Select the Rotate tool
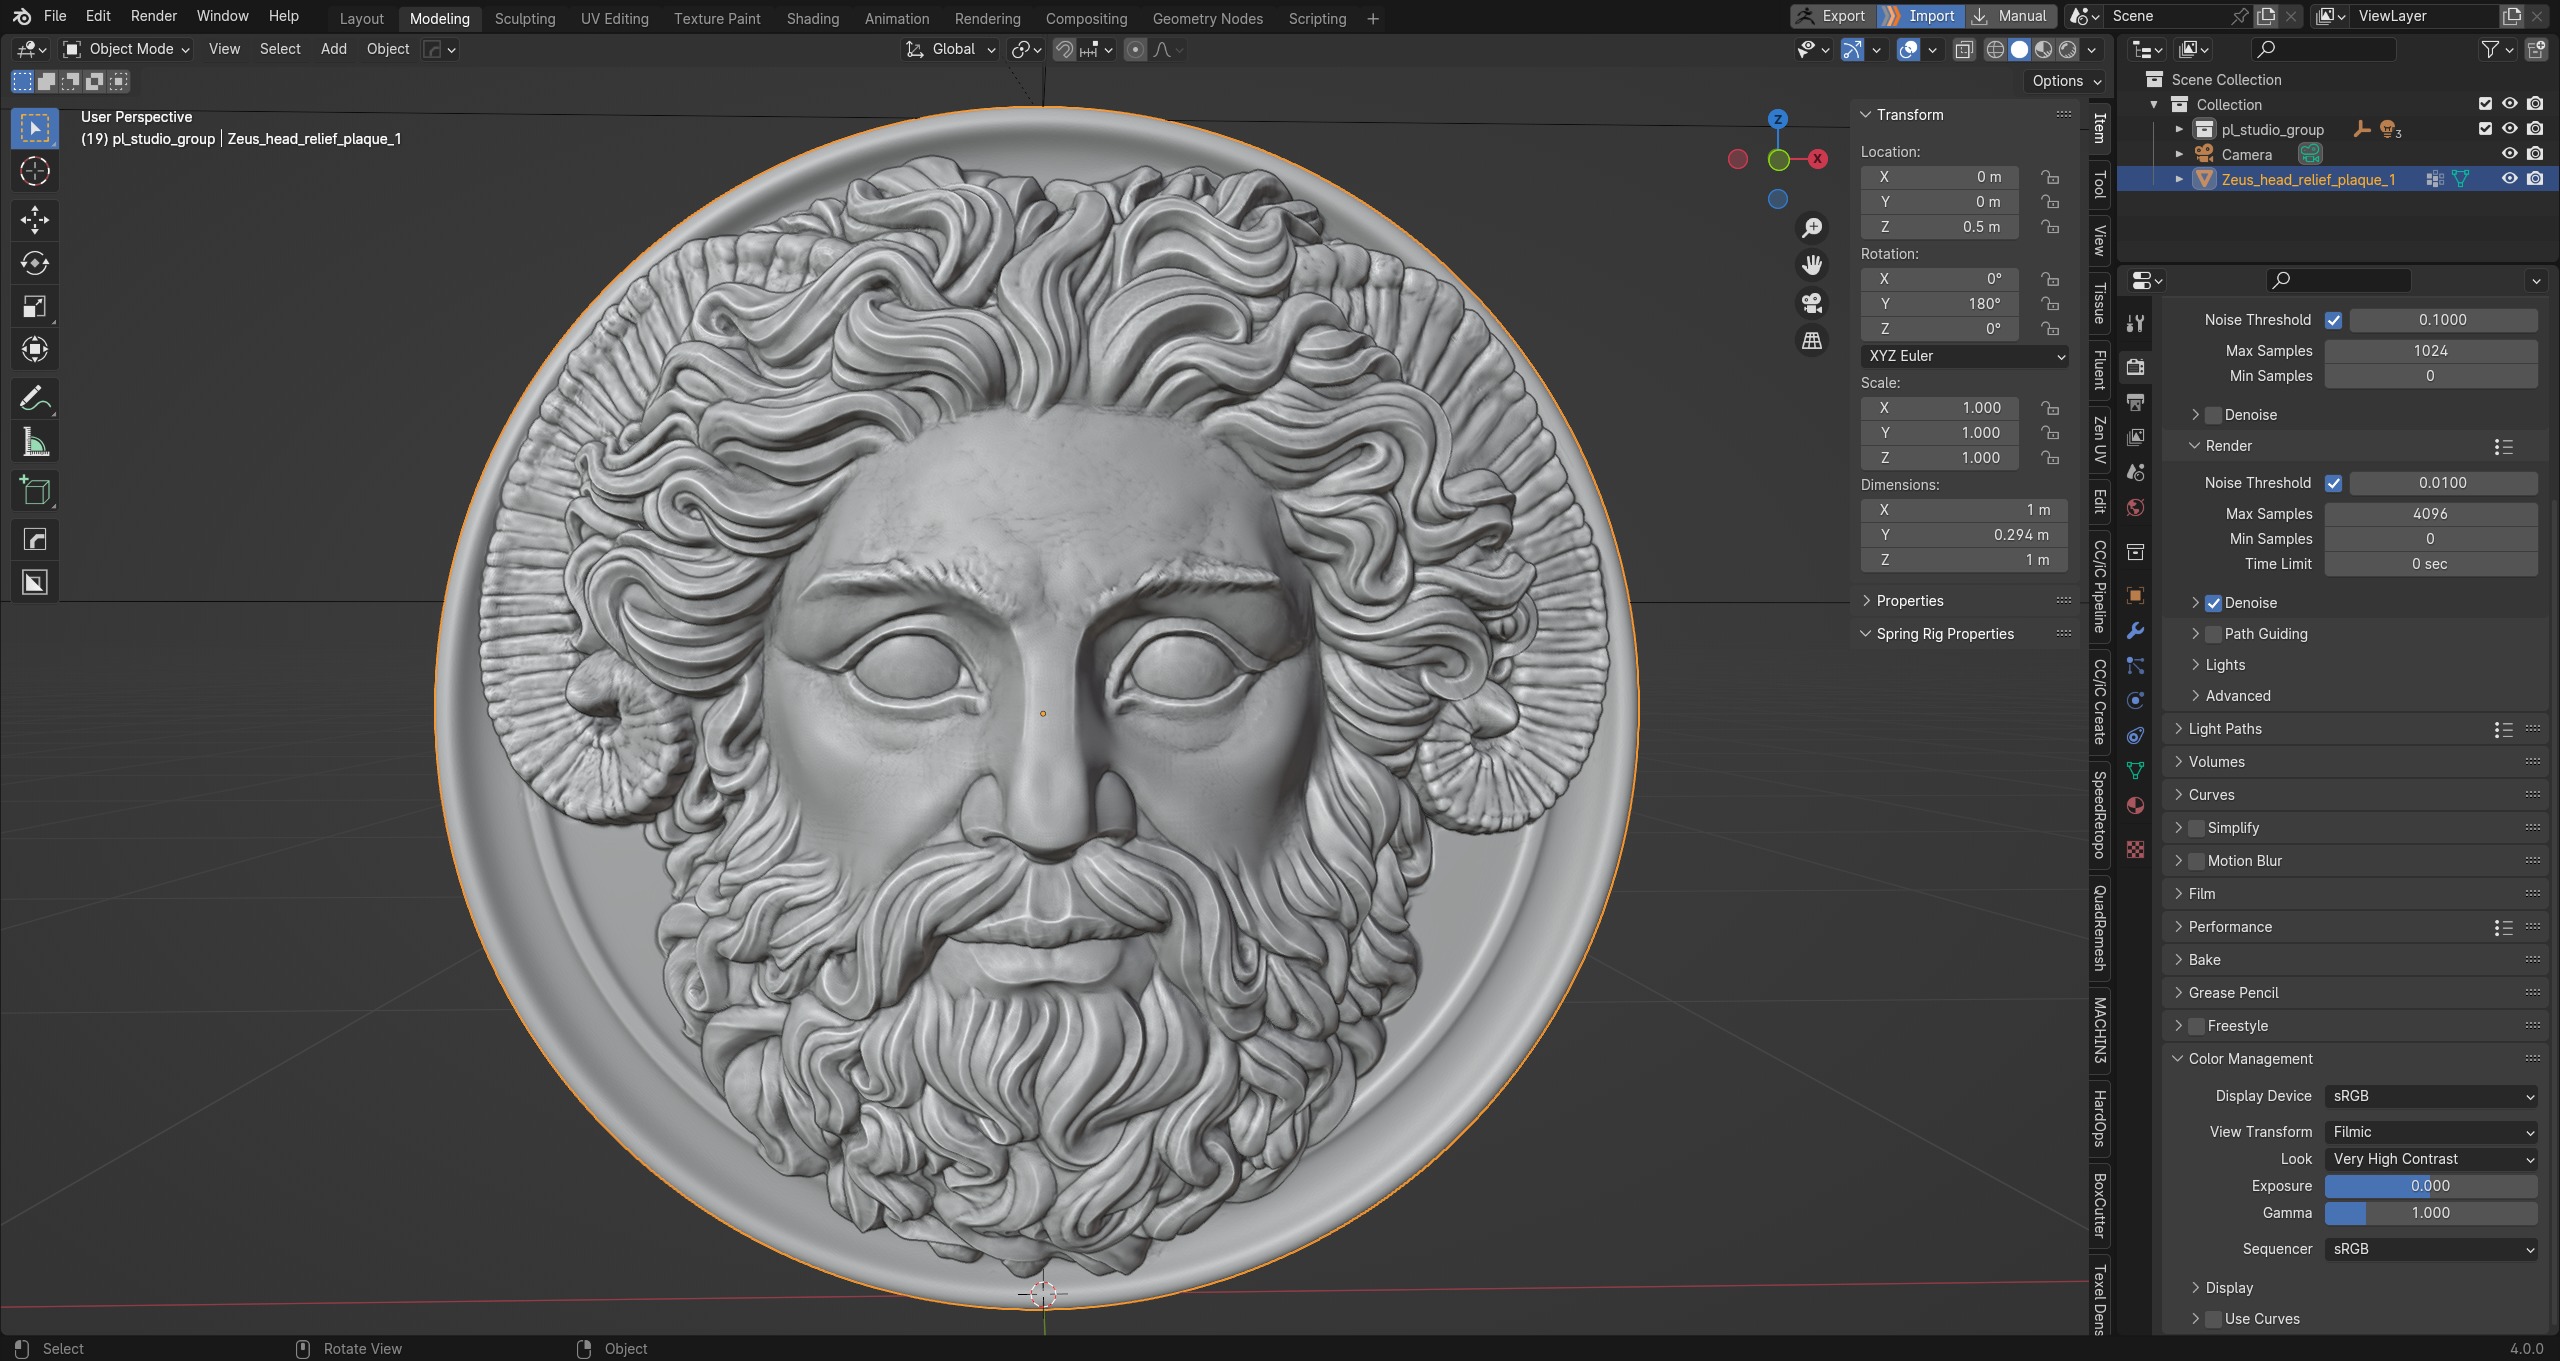Screen dimensions: 2560x1361 35,263
